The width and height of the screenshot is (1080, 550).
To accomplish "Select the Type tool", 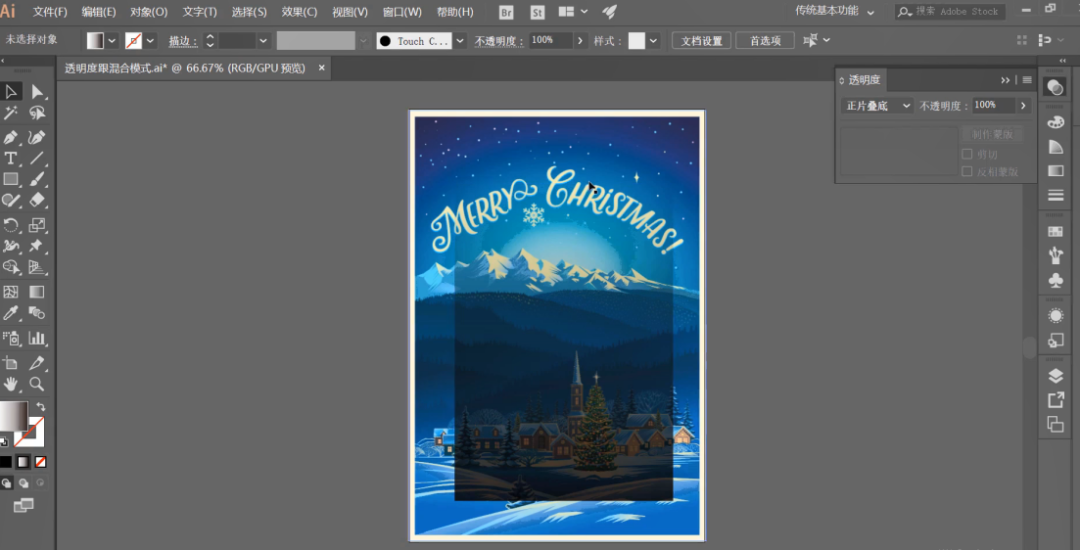I will click(10, 158).
